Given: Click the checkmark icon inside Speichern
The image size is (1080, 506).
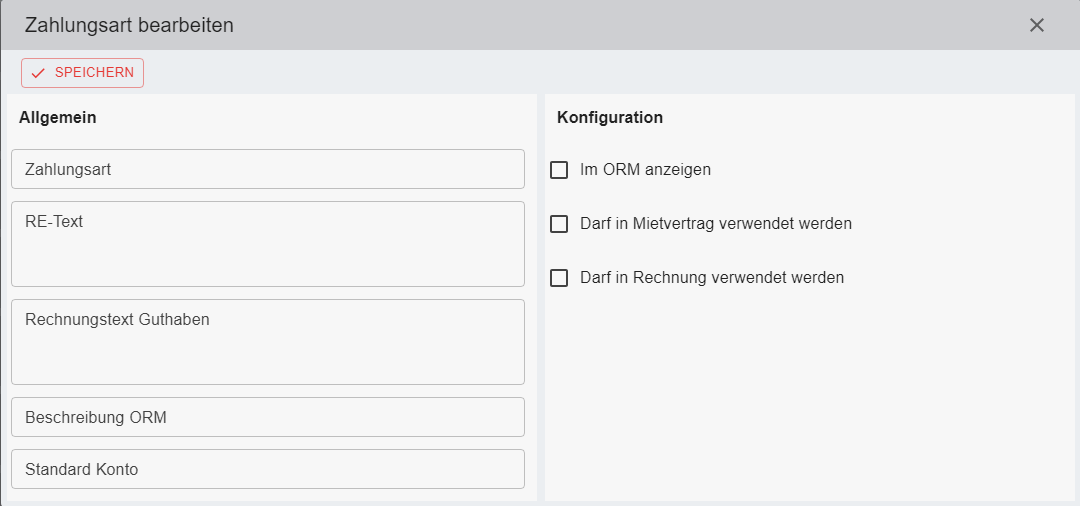Looking at the screenshot, I should [x=39, y=73].
